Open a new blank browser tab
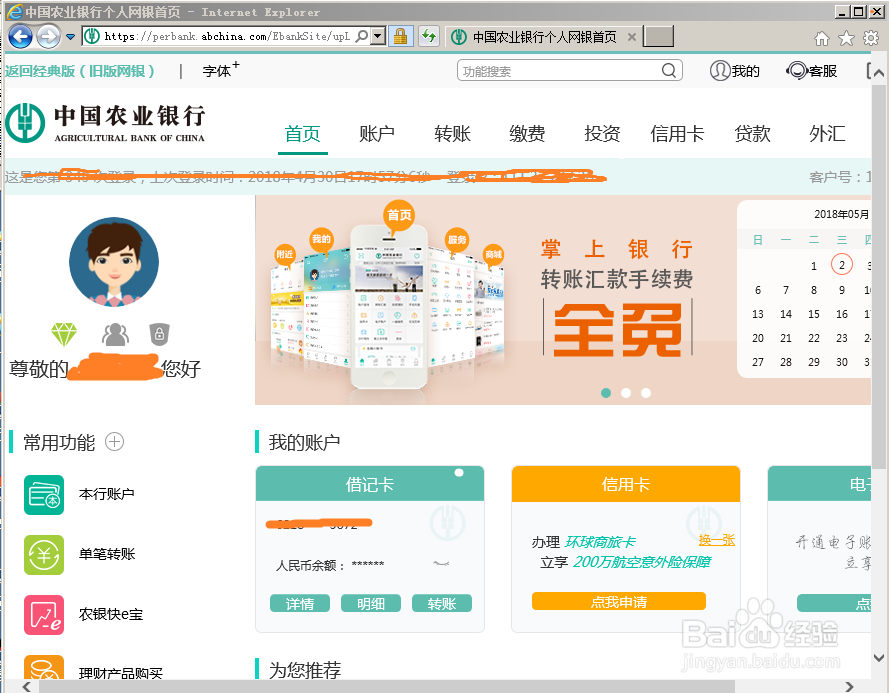889x693 pixels. click(x=659, y=36)
